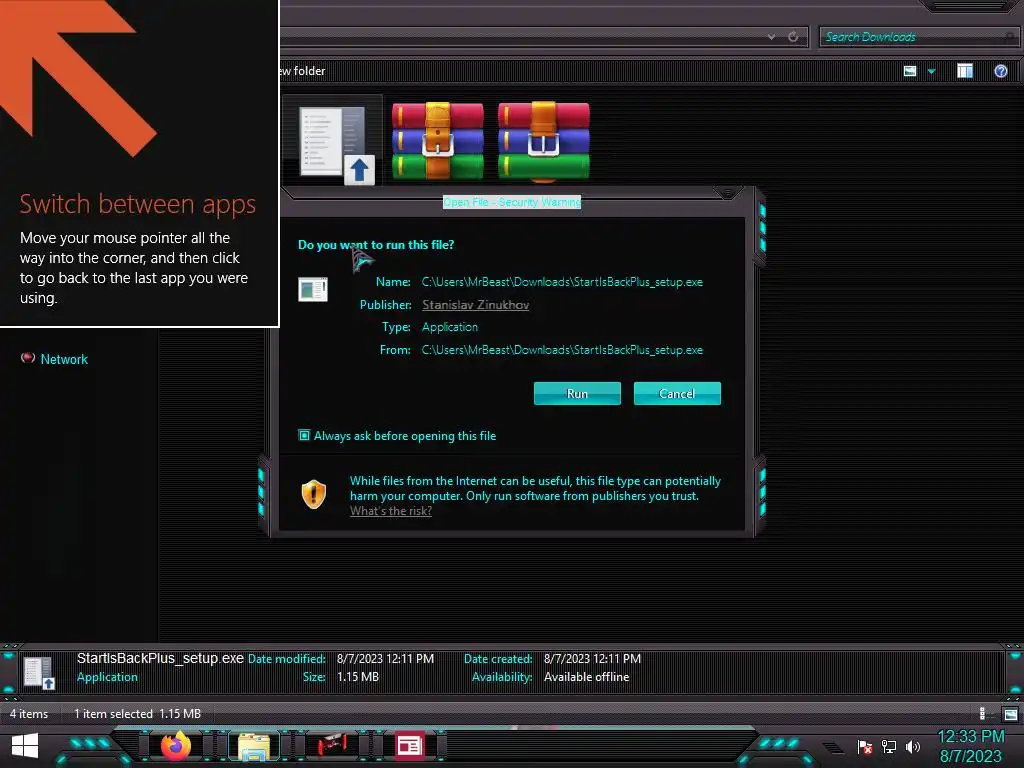Image resolution: width=1024 pixels, height=768 pixels.
Task: Cancel the Open File security warning
Action: (677, 394)
